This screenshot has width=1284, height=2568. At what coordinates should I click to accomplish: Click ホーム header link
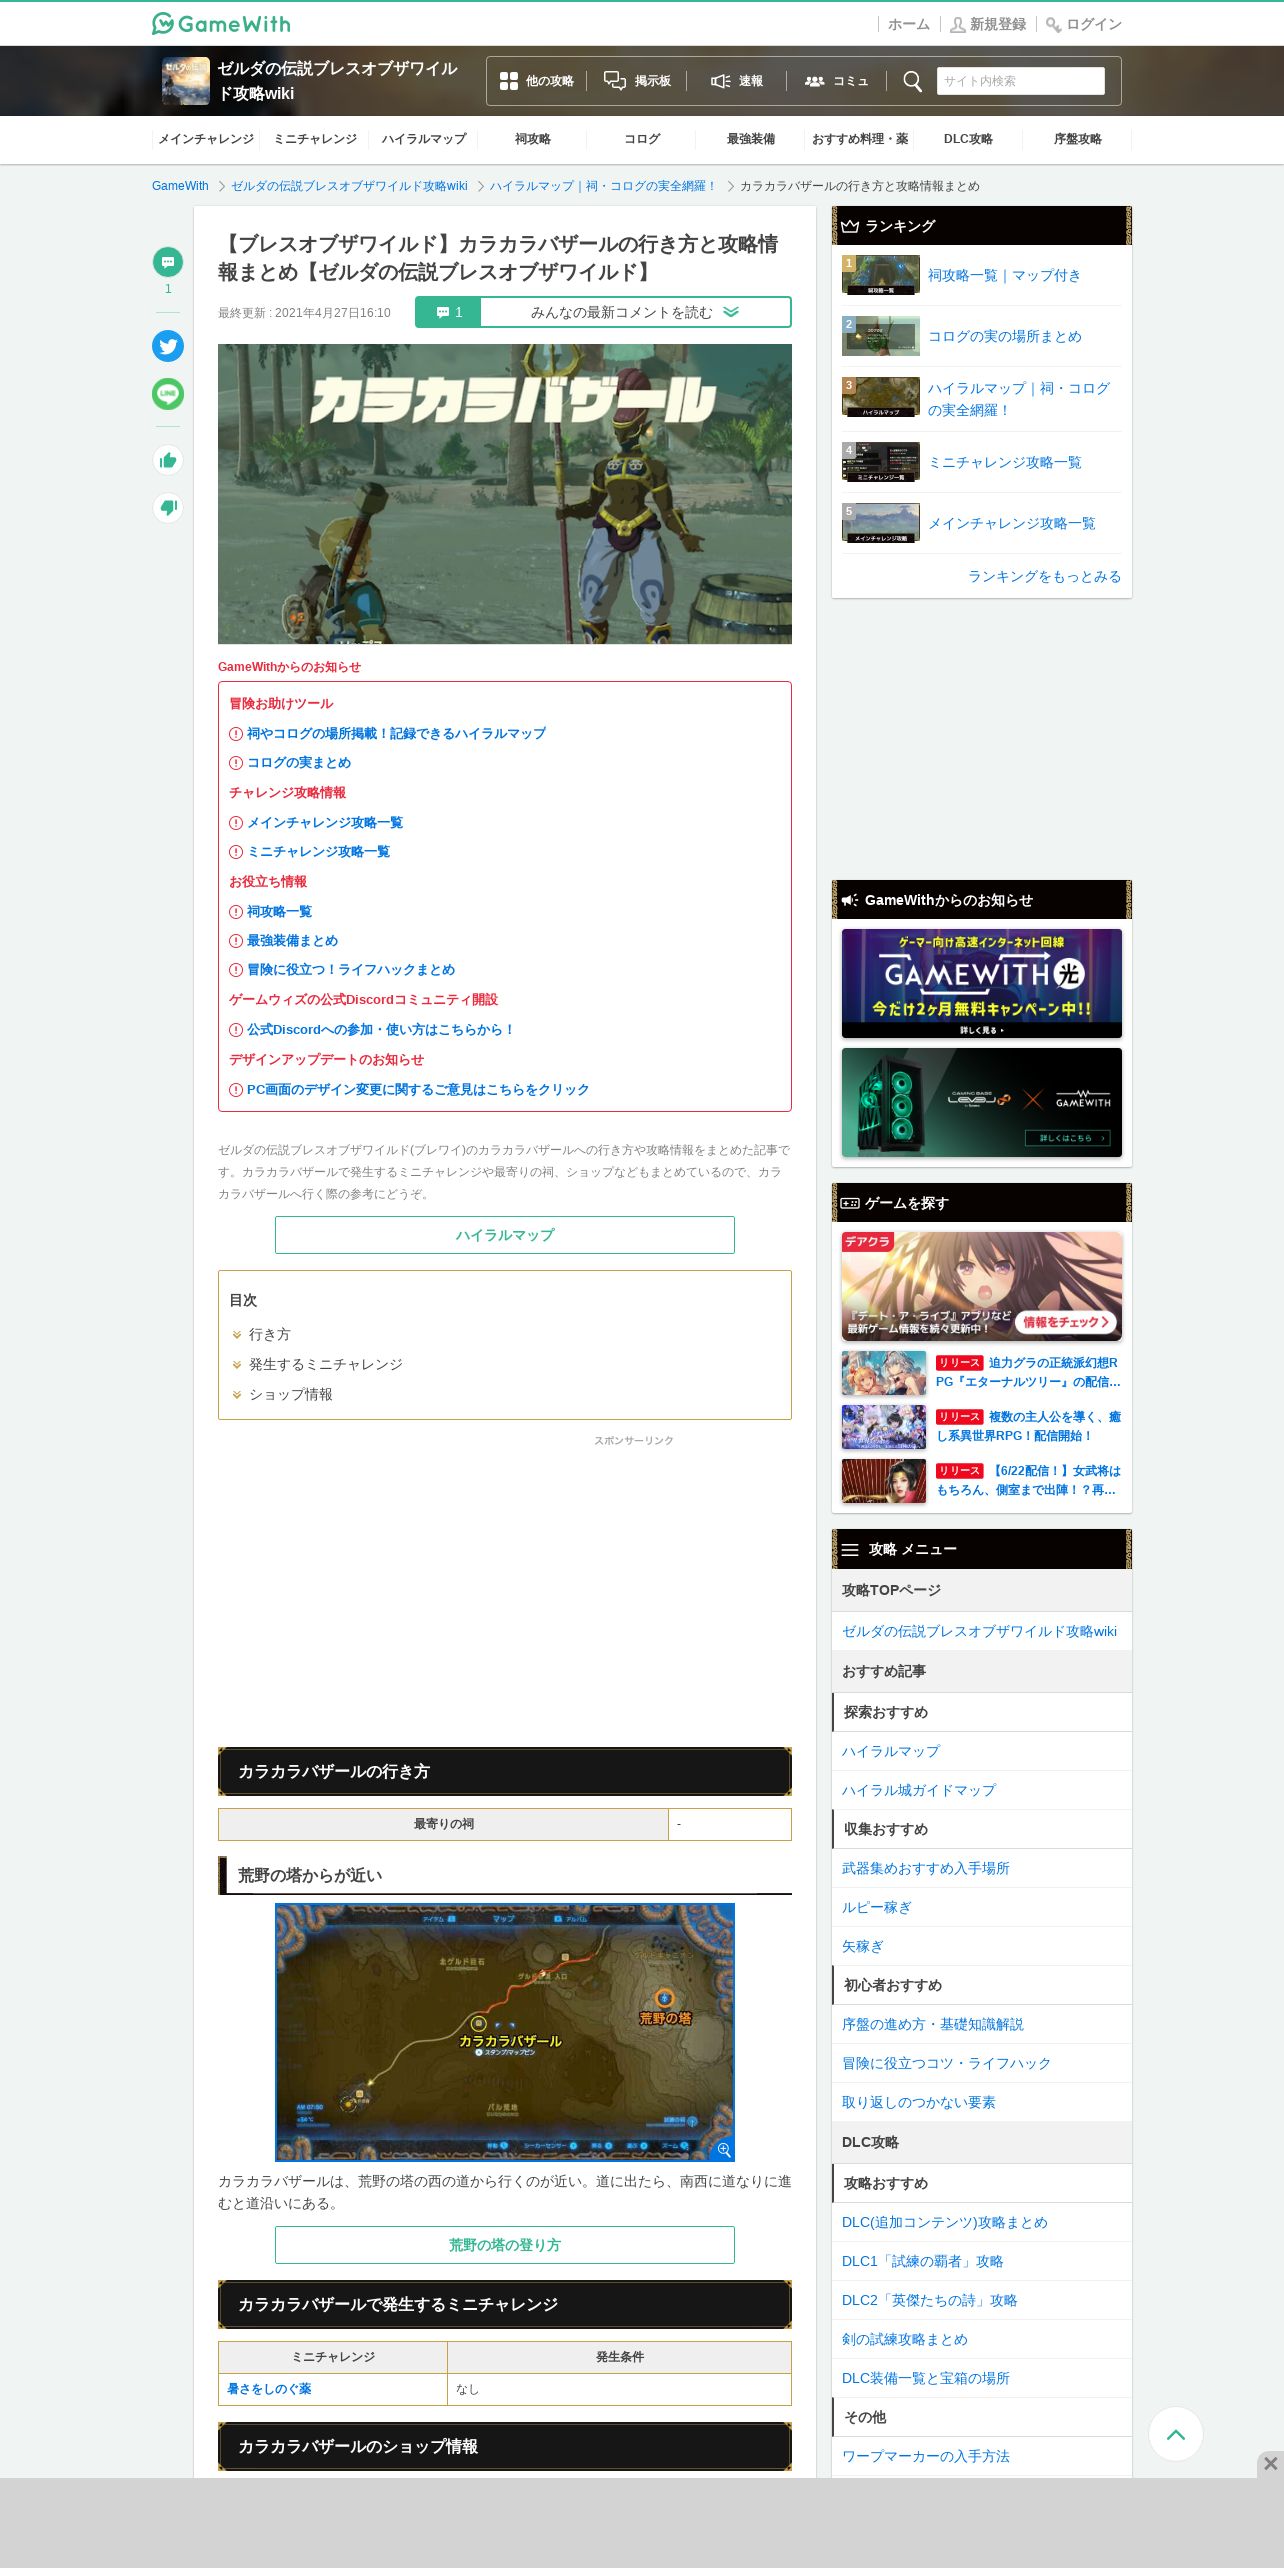[x=908, y=24]
